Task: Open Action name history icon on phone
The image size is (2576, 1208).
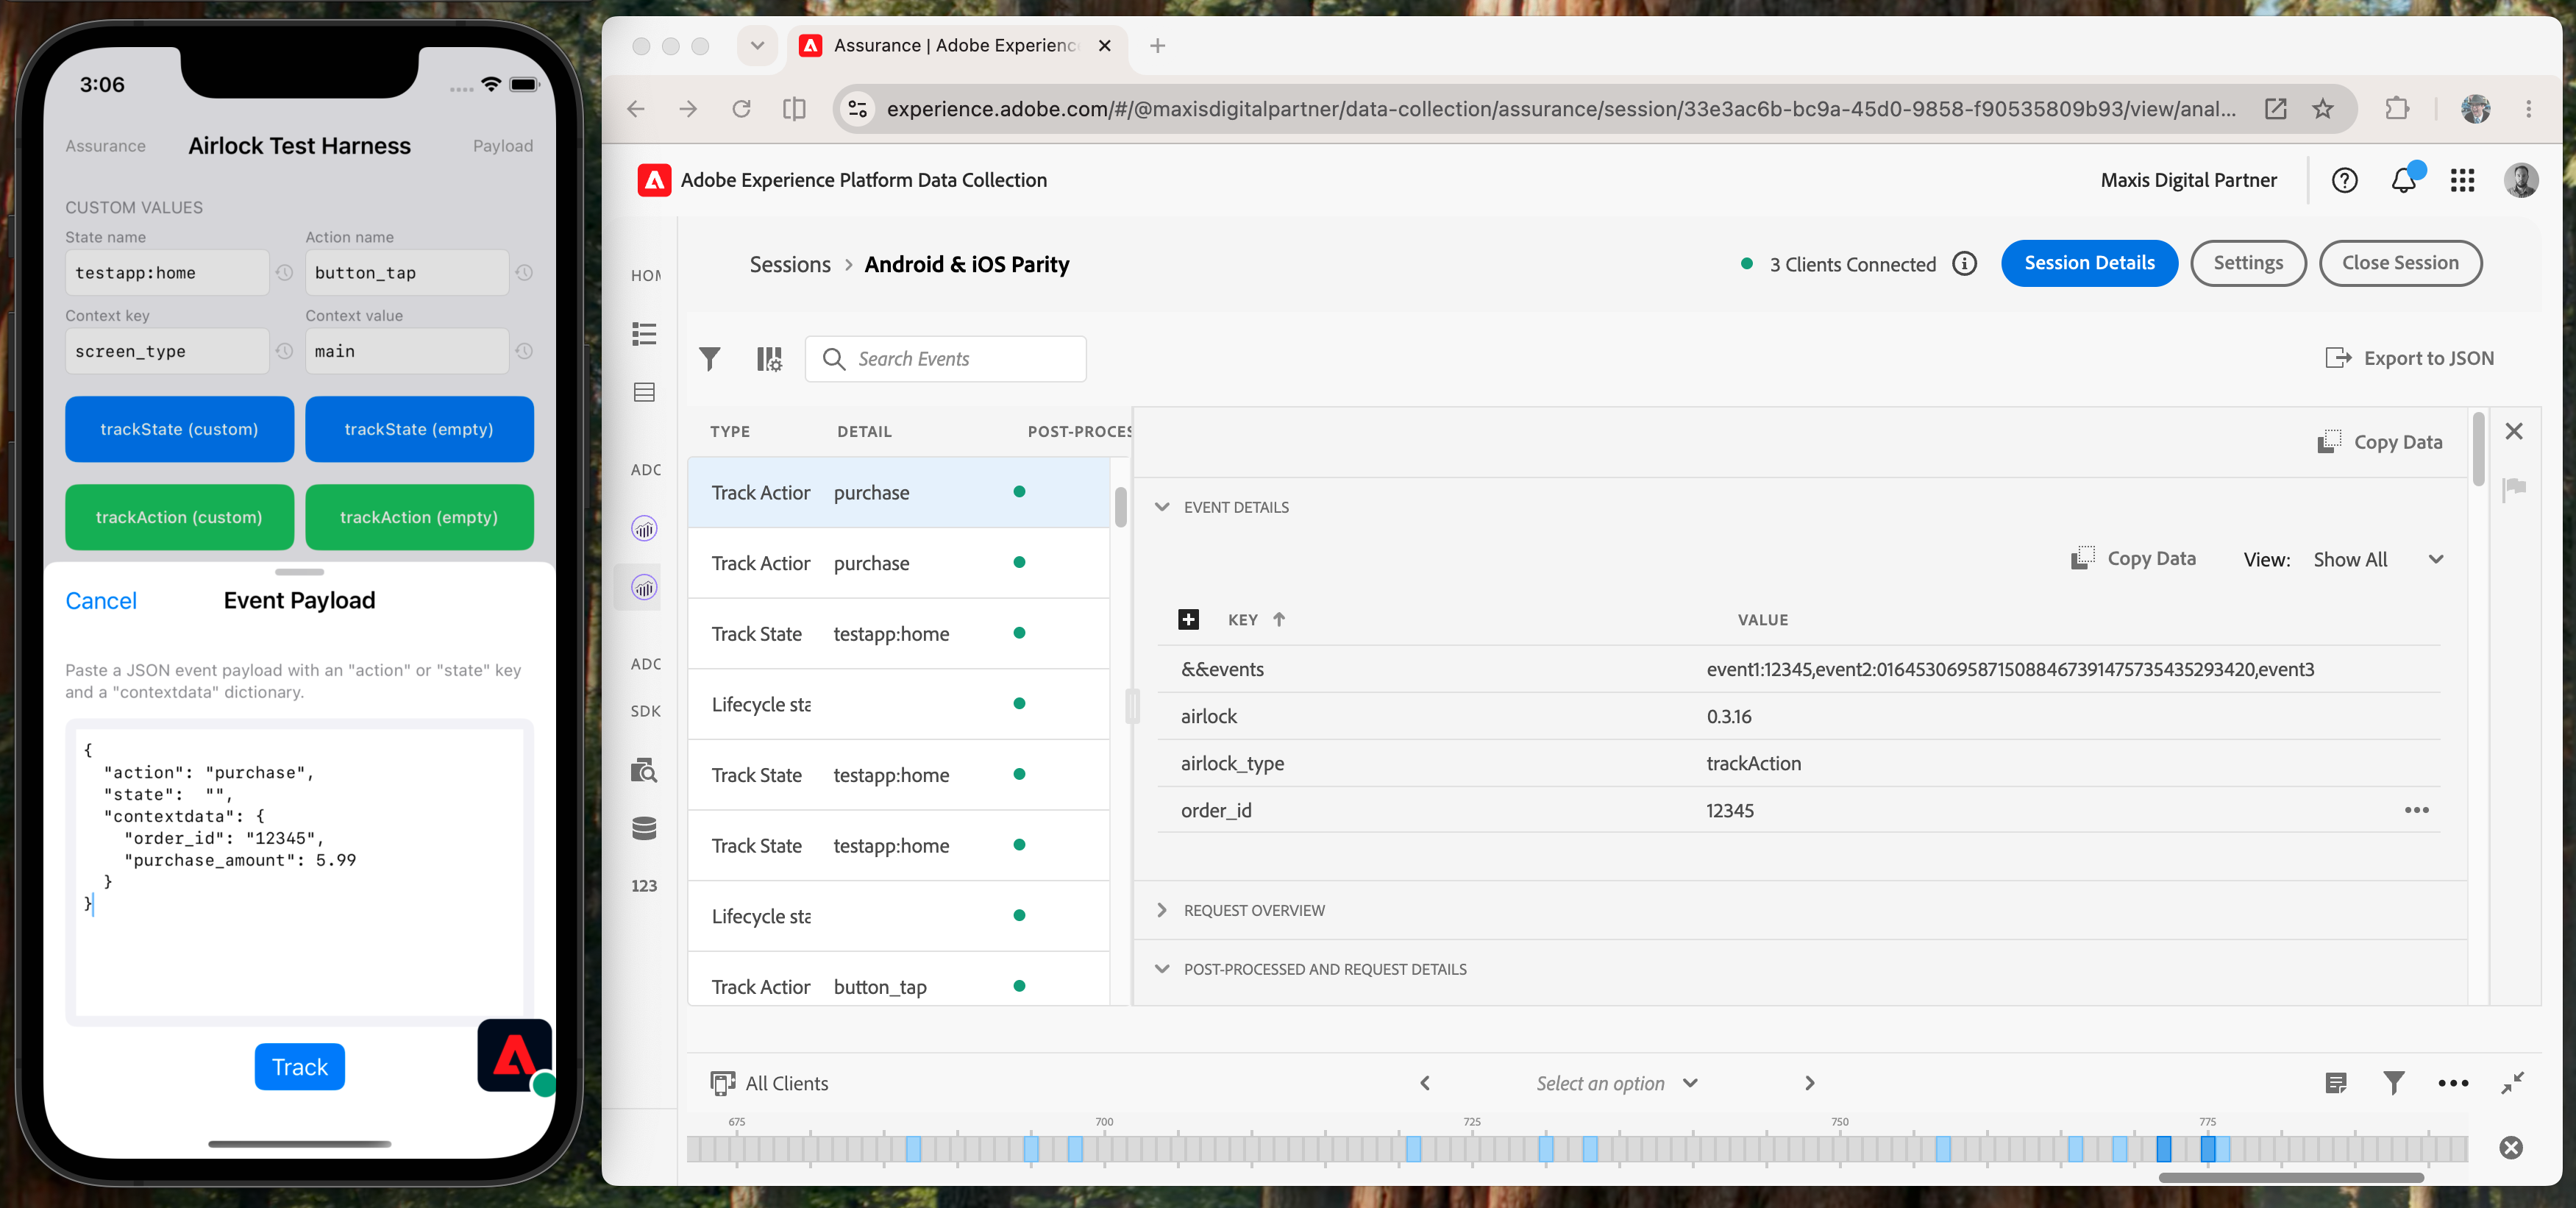Action: point(524,273)
